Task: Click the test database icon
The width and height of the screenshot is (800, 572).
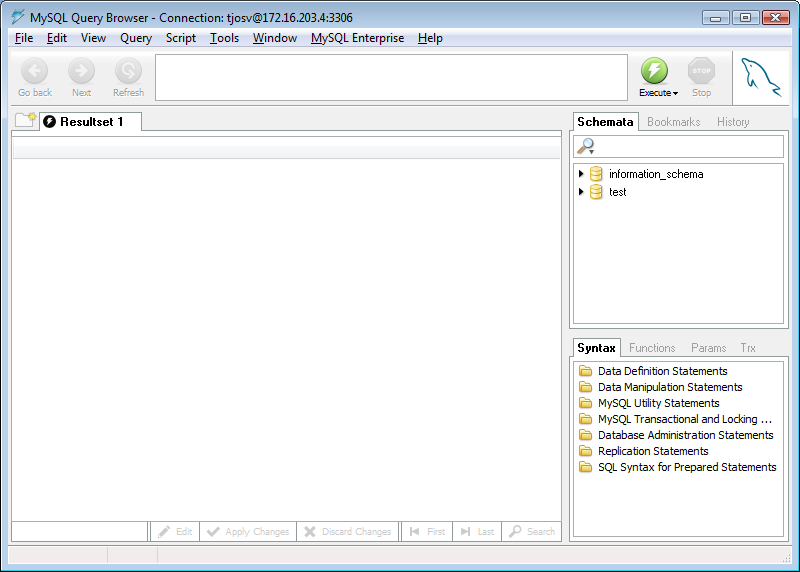Action: click(596, 192)
